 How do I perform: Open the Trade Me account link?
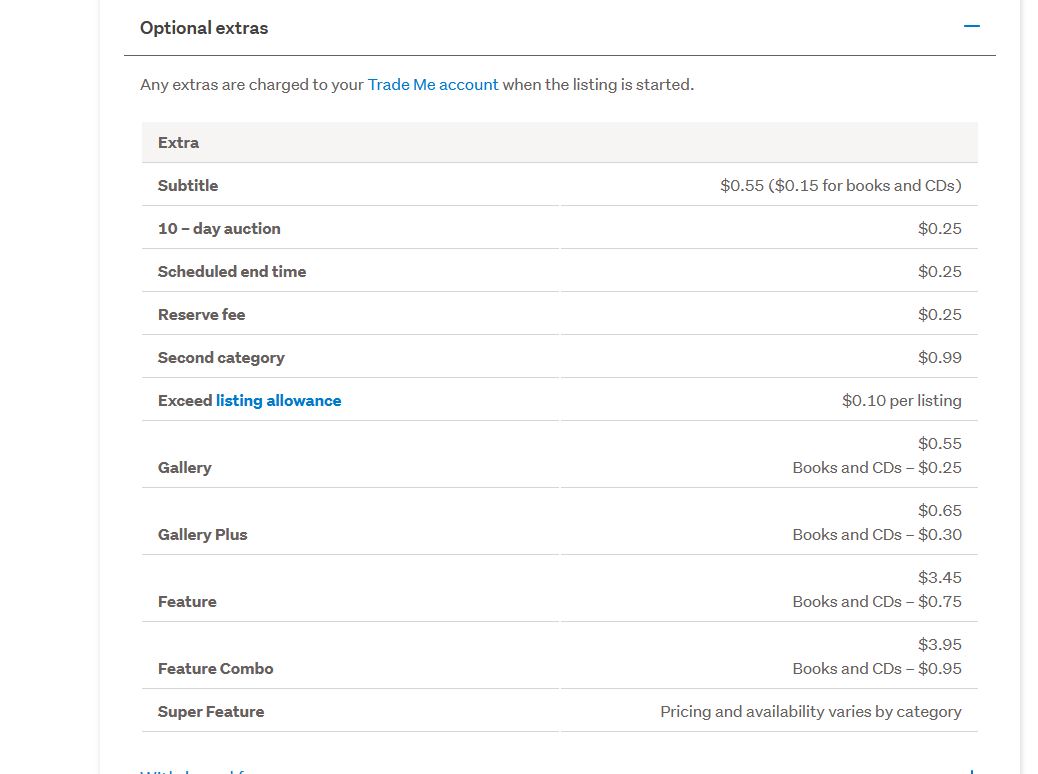pyautogui.click(x=433, y=85)
